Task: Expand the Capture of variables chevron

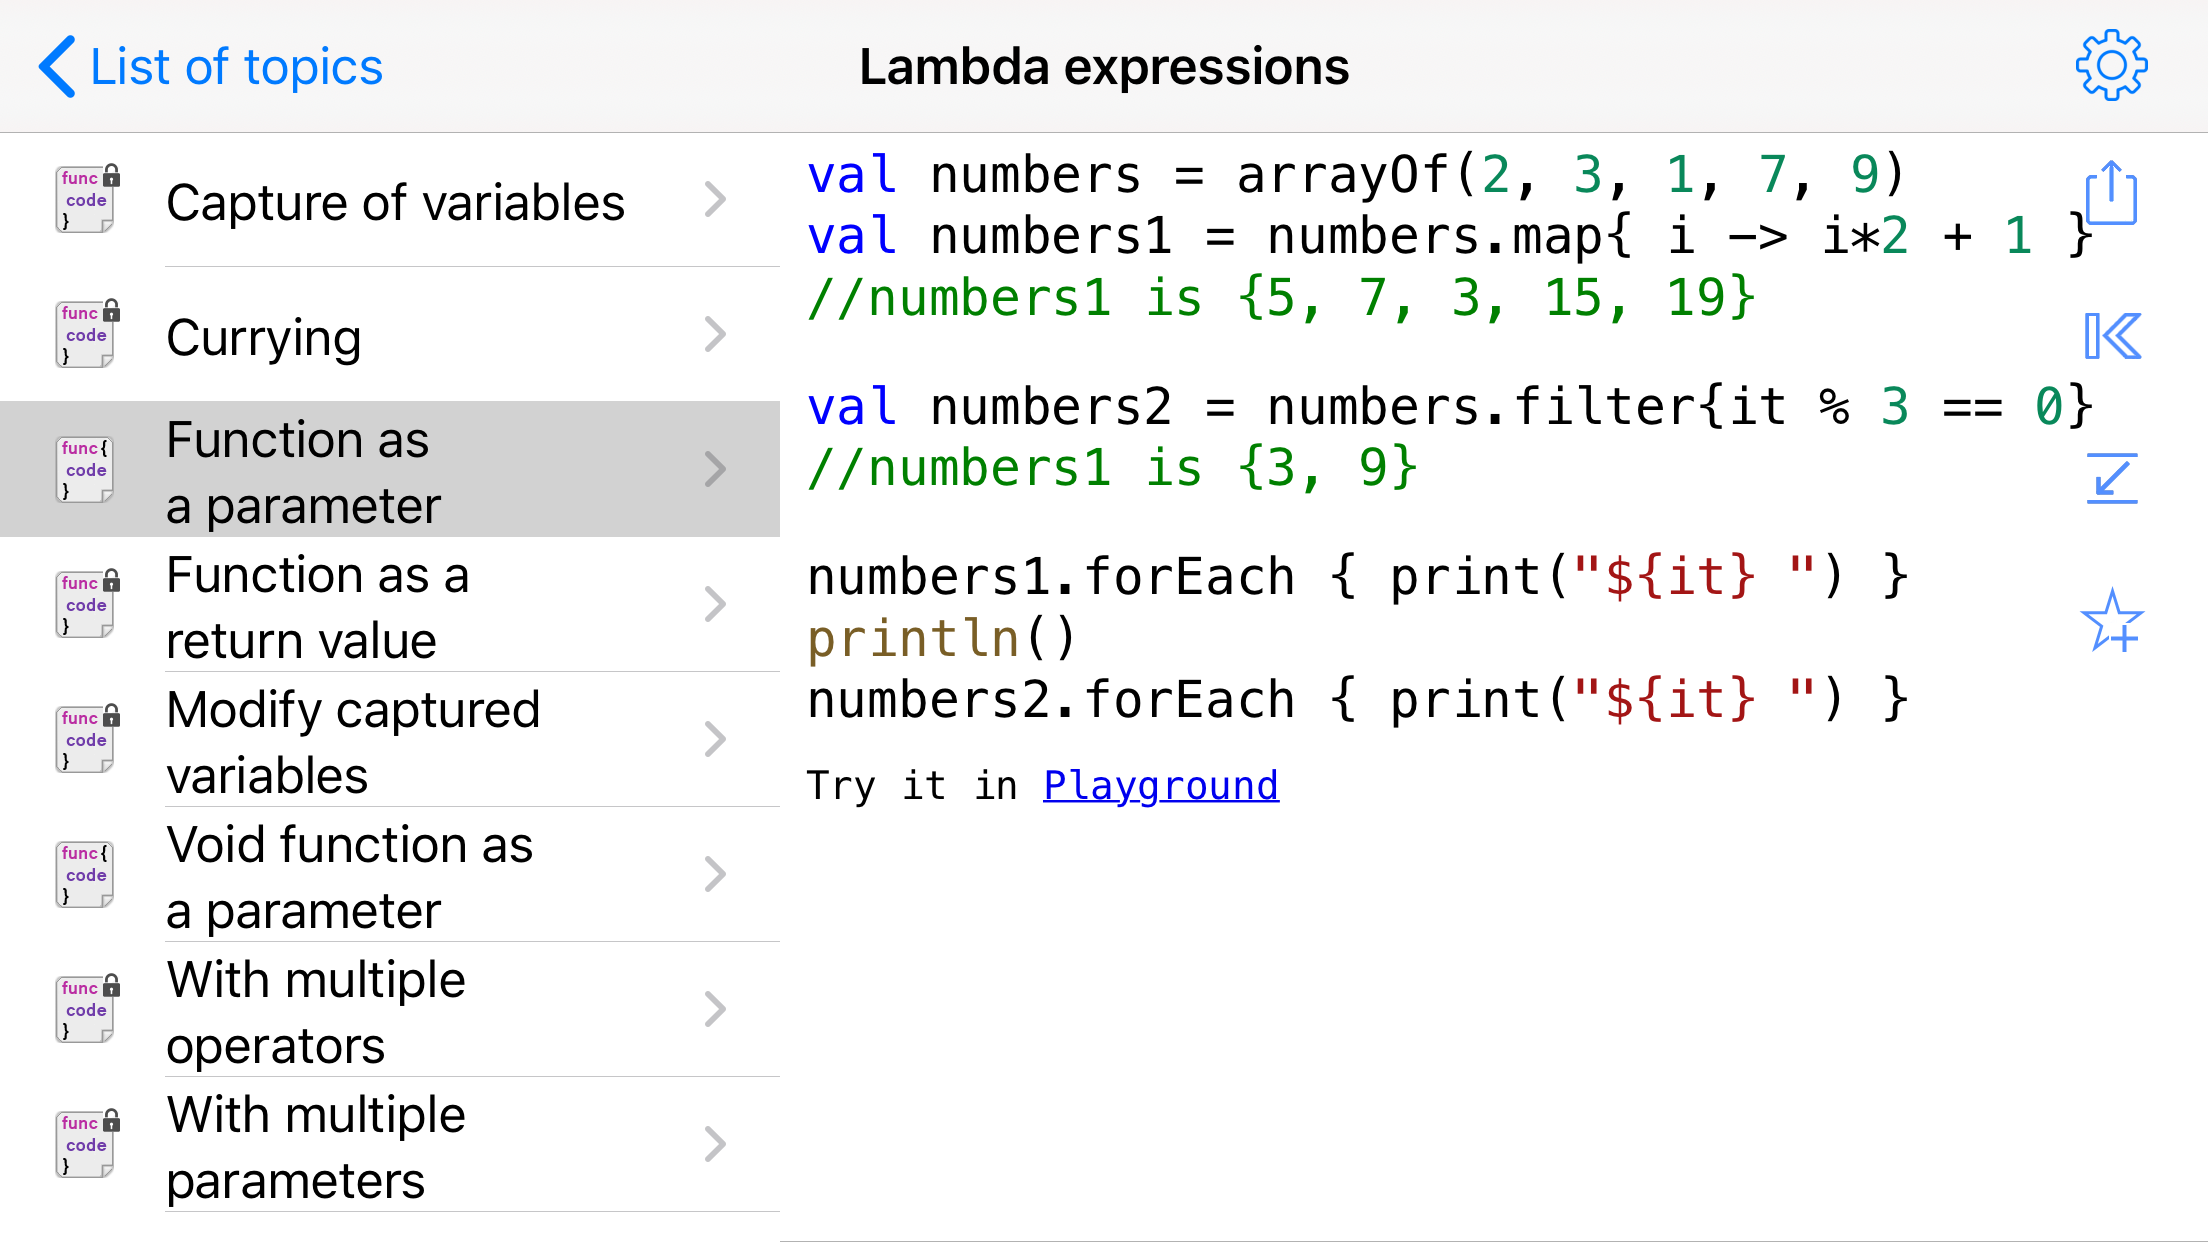Action: click(714, 199)
